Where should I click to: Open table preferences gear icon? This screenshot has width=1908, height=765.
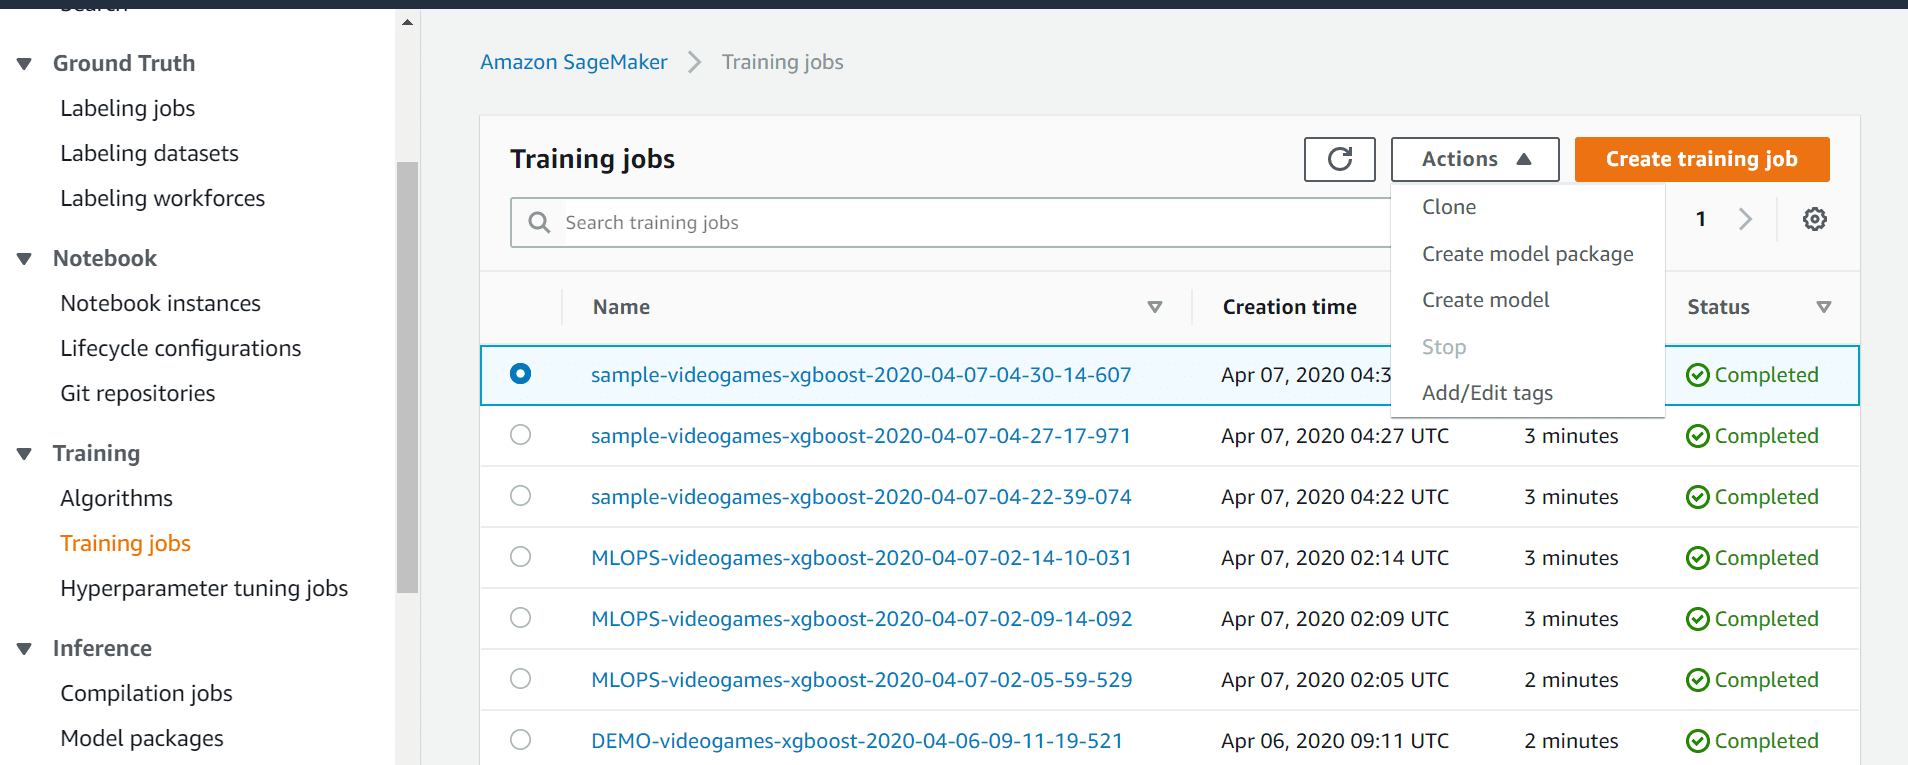[1814, 219]
